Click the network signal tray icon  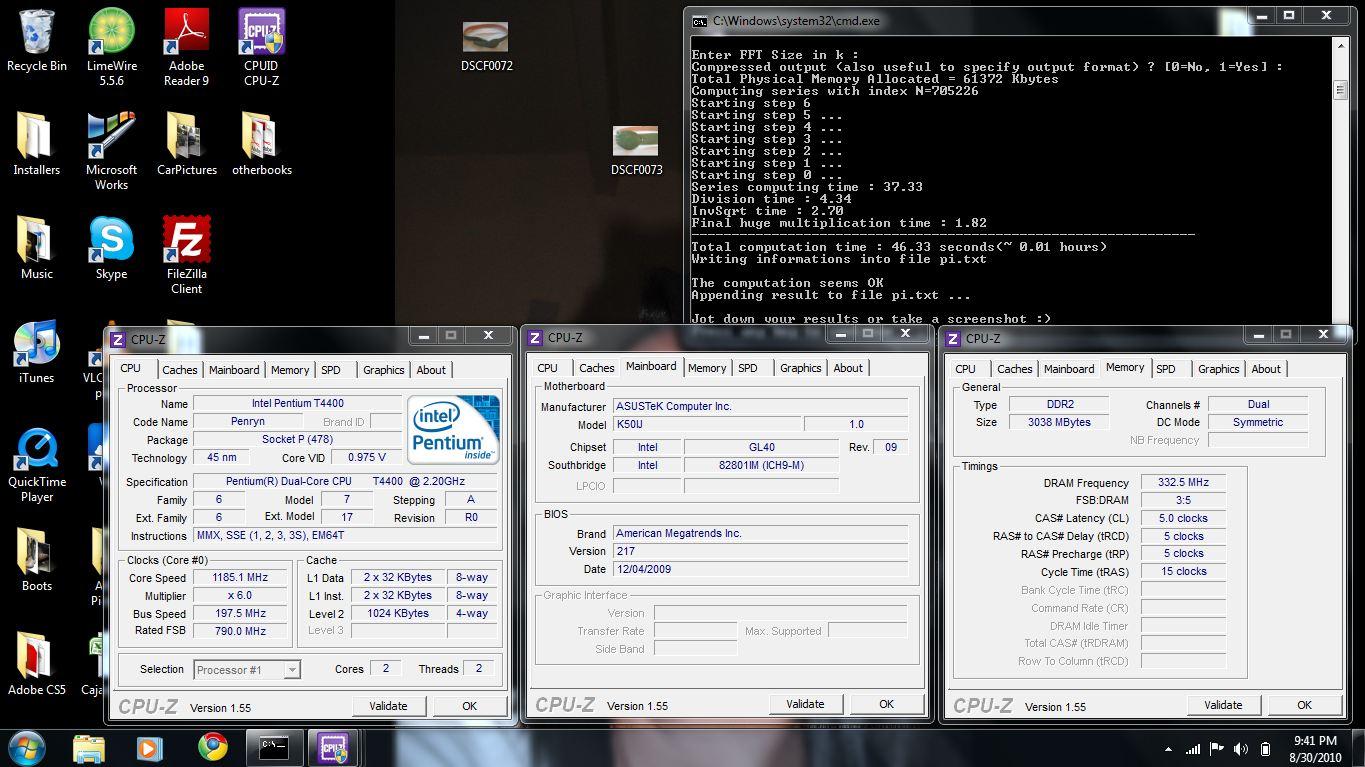[x=1193, y=749]
